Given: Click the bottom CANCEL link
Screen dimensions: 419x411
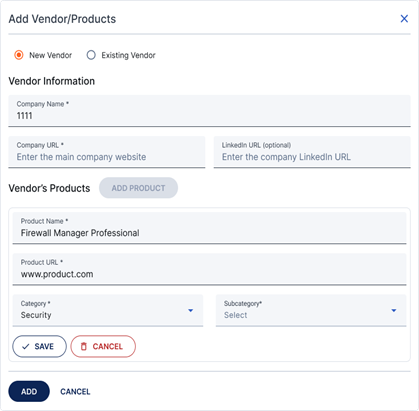Looking at the screenshot, I should tap(75, 392).
